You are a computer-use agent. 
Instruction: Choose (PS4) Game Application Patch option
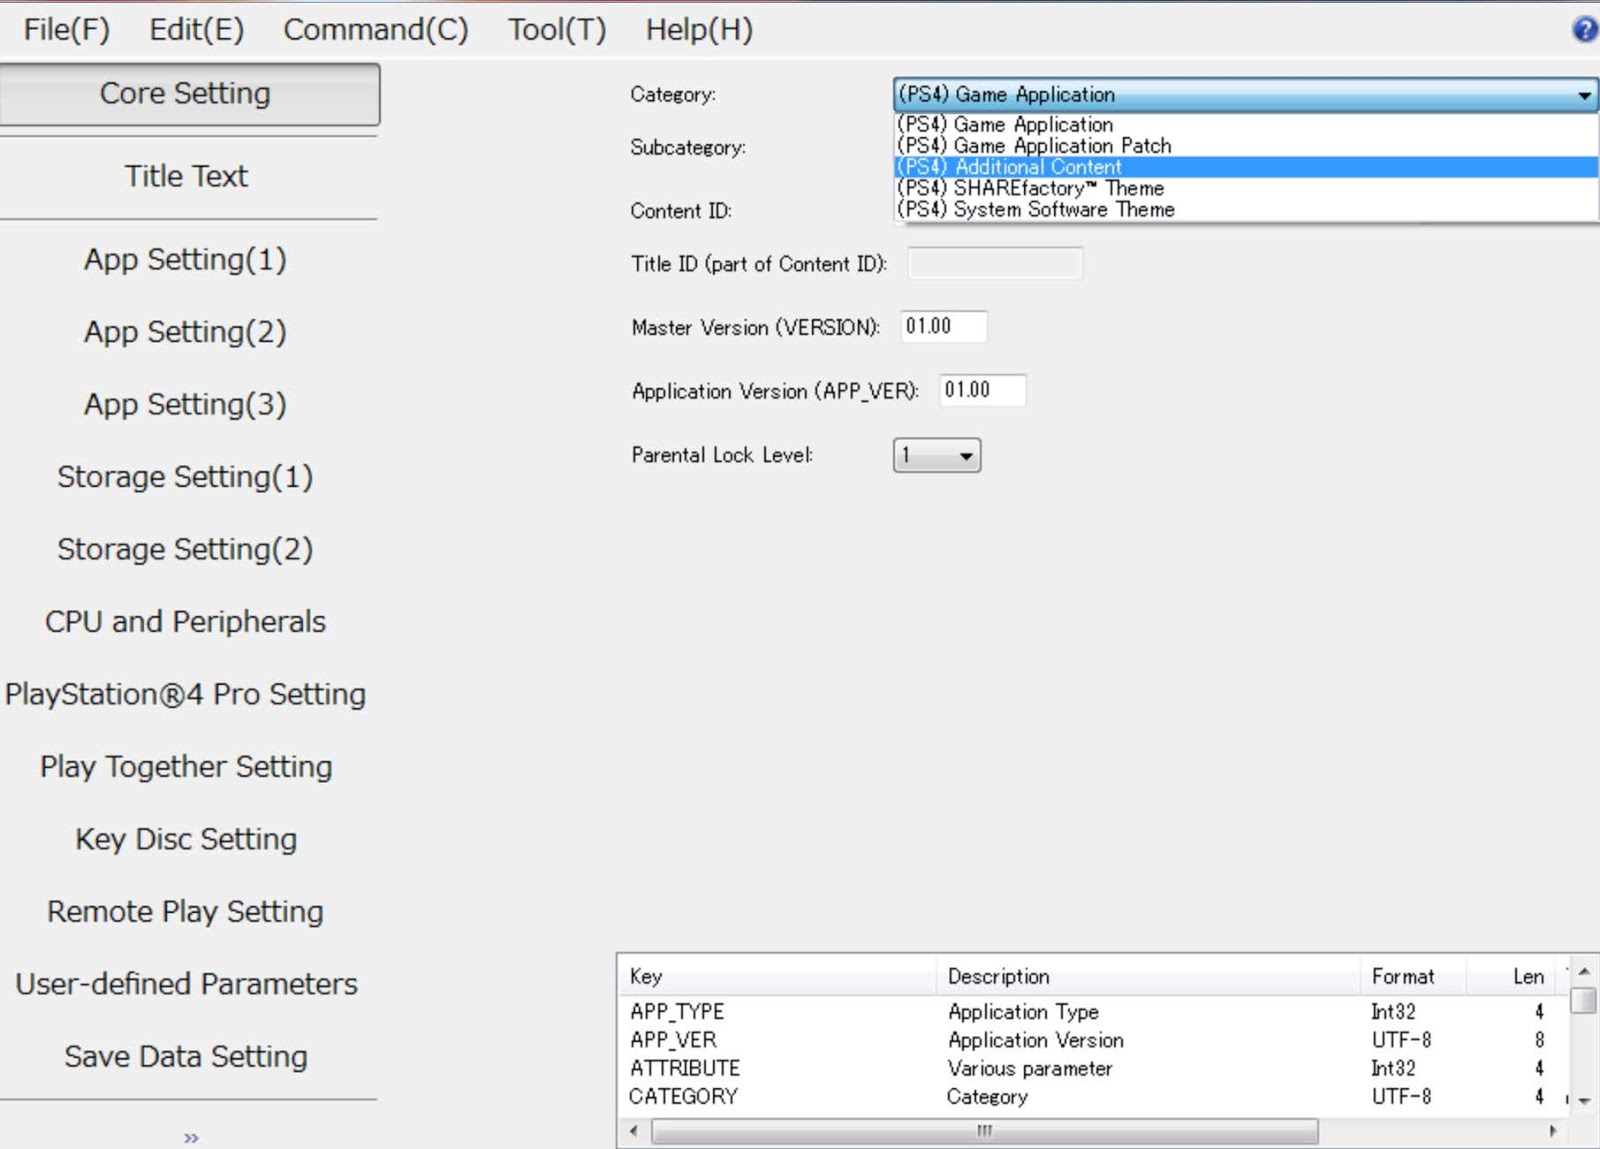(1245, 145)
